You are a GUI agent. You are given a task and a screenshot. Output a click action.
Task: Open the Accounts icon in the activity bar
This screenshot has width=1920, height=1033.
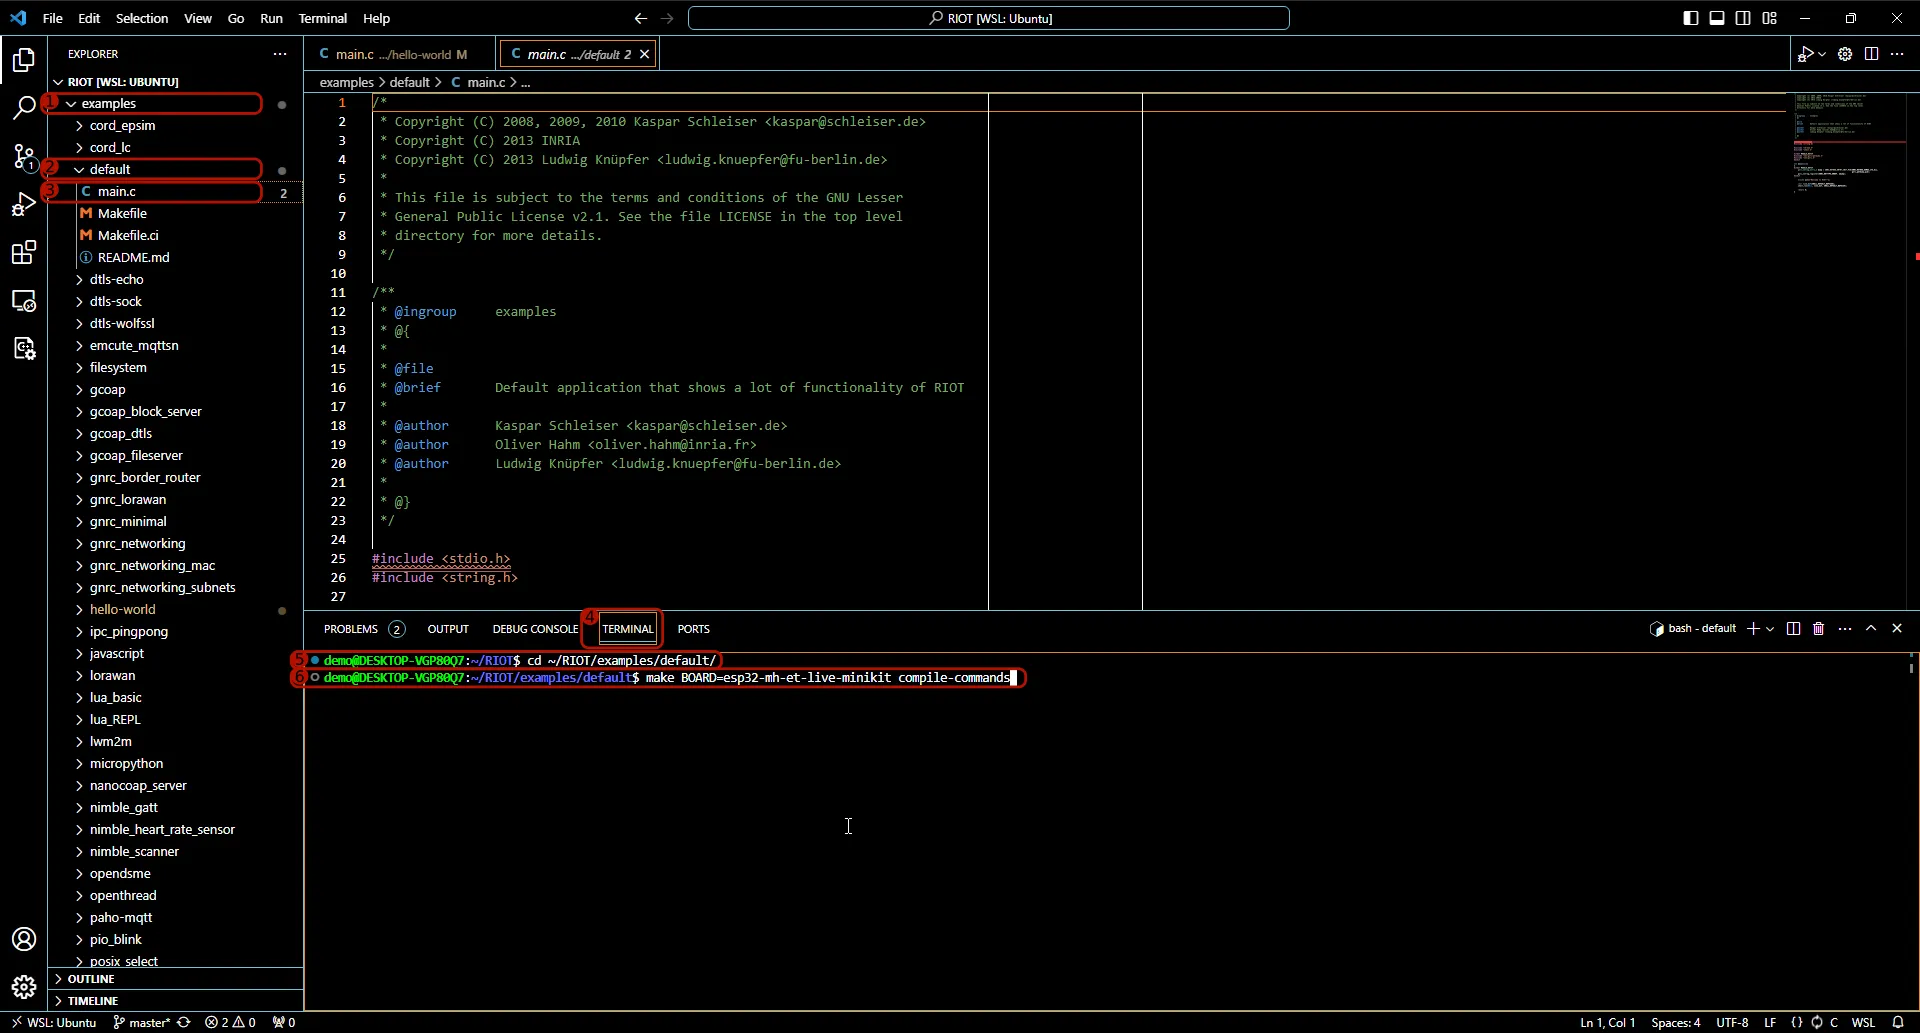tap(22, 939)
